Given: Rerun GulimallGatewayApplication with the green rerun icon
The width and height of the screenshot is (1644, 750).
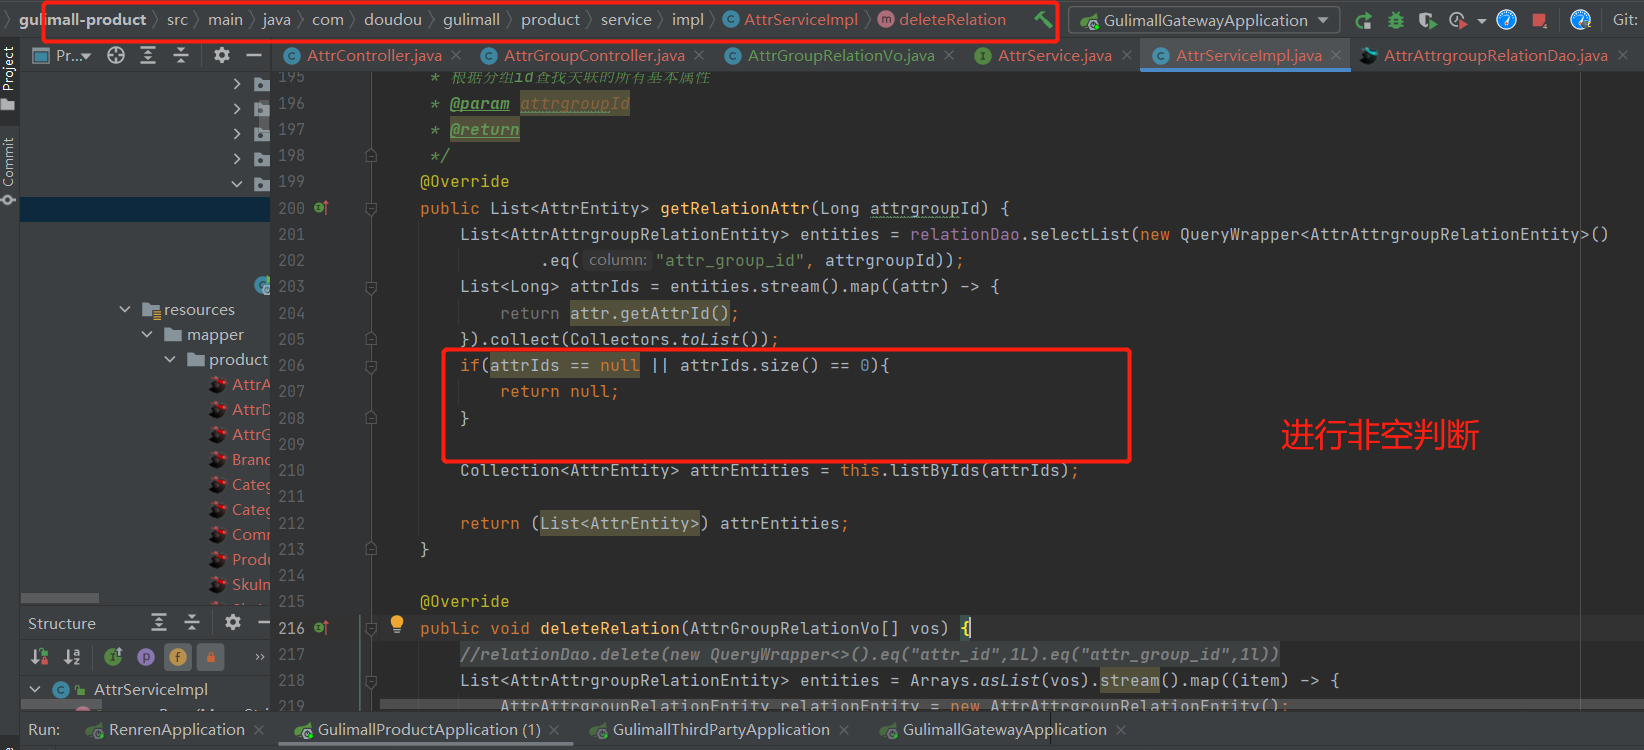Looking at the screenshot, I should [1363, 20].
